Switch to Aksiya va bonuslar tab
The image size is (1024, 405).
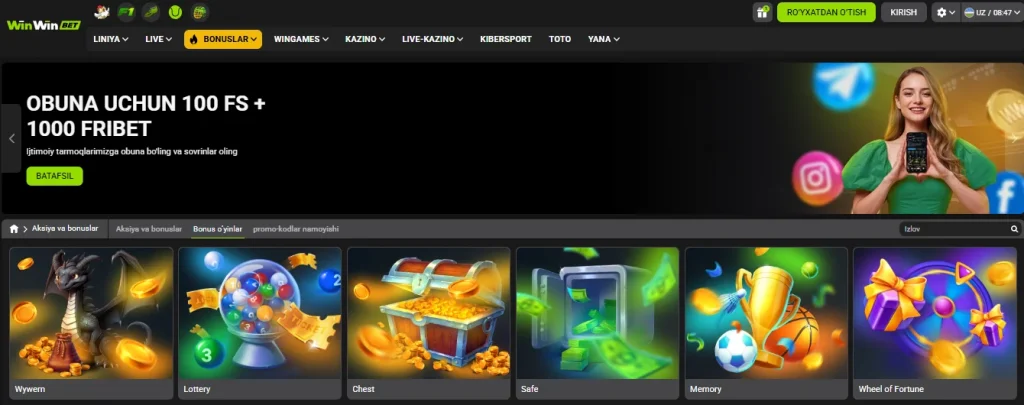click(148, 229)
